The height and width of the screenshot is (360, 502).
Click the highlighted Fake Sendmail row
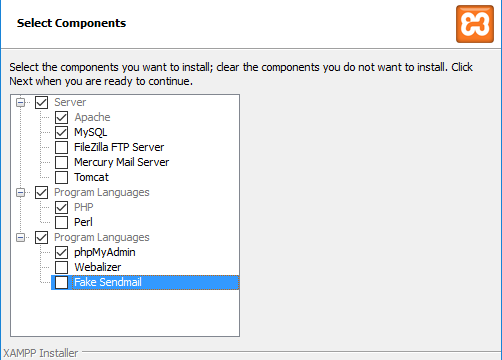pos(145,282)
